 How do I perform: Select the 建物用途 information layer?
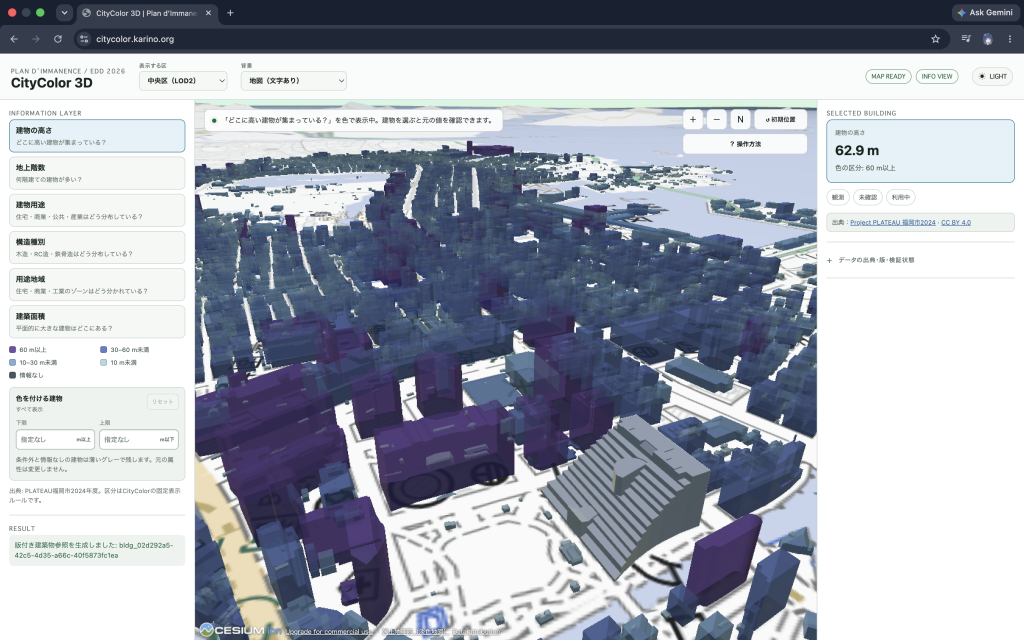(97, 210)
